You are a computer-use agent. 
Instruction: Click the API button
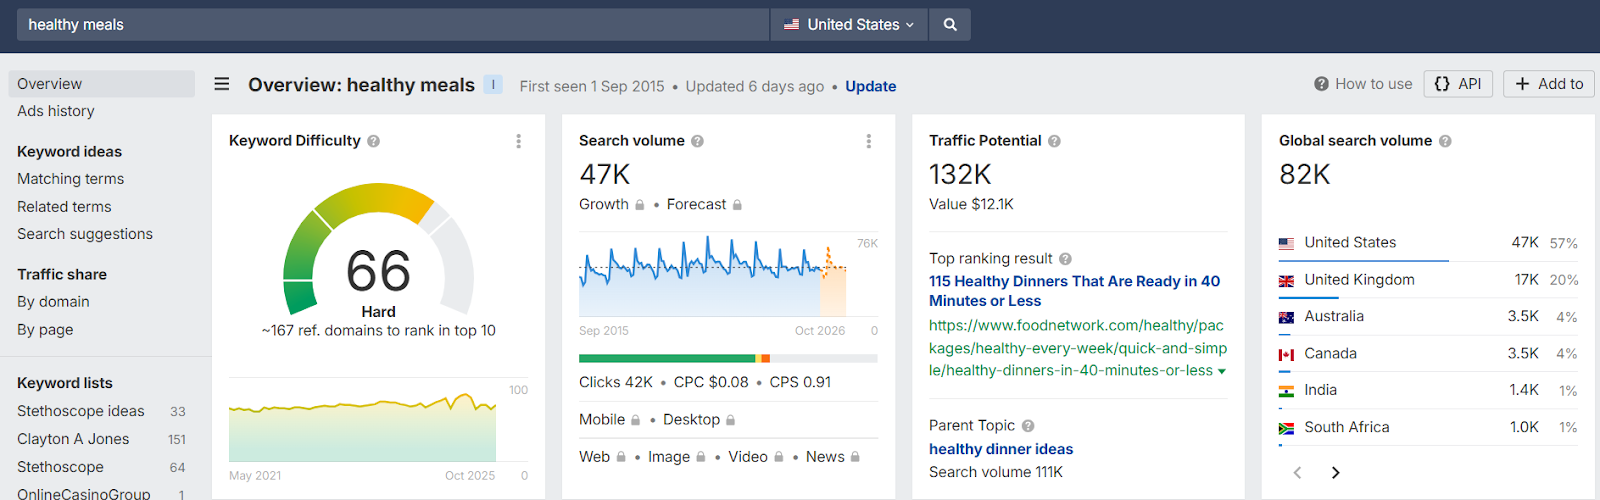coord(1458,84)
